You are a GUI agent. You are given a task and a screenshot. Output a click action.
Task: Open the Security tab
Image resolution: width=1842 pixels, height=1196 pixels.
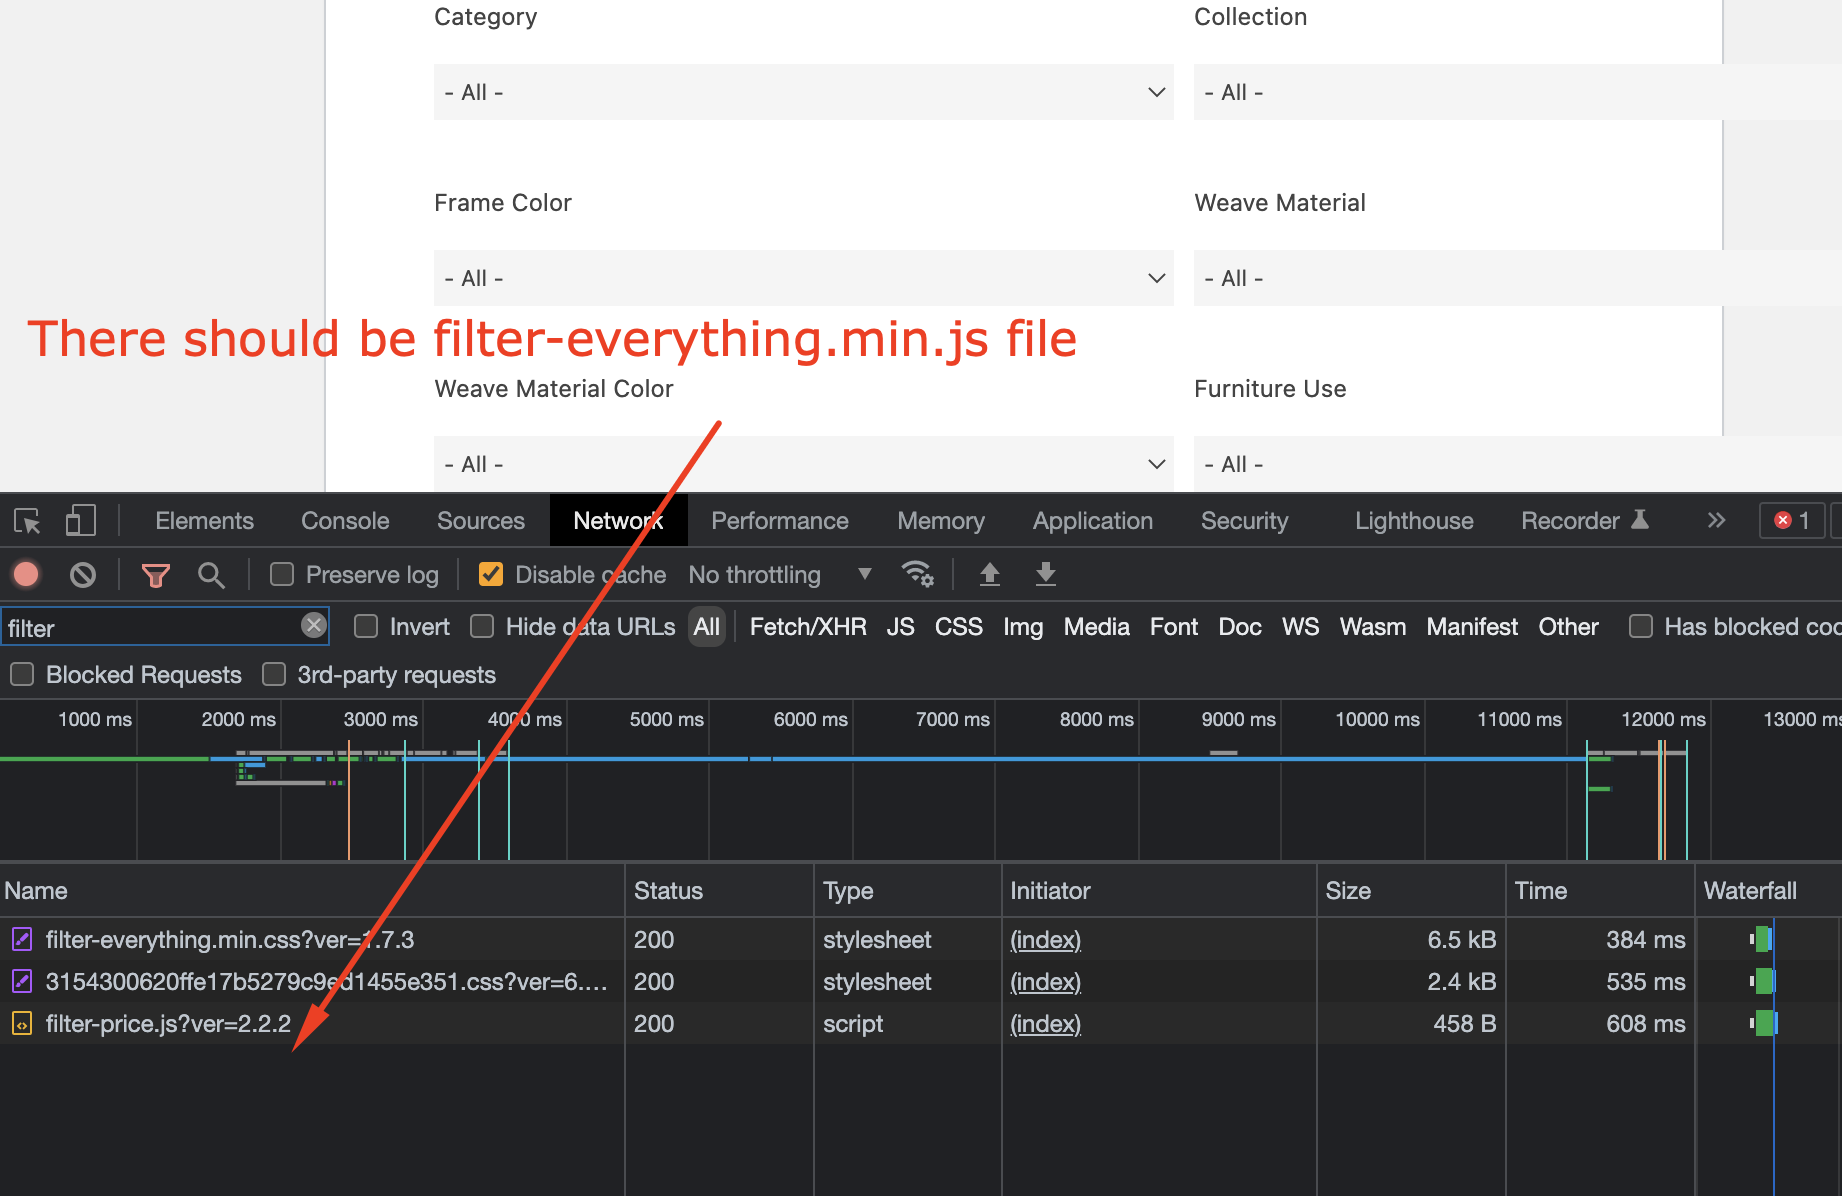[1245, 521]
